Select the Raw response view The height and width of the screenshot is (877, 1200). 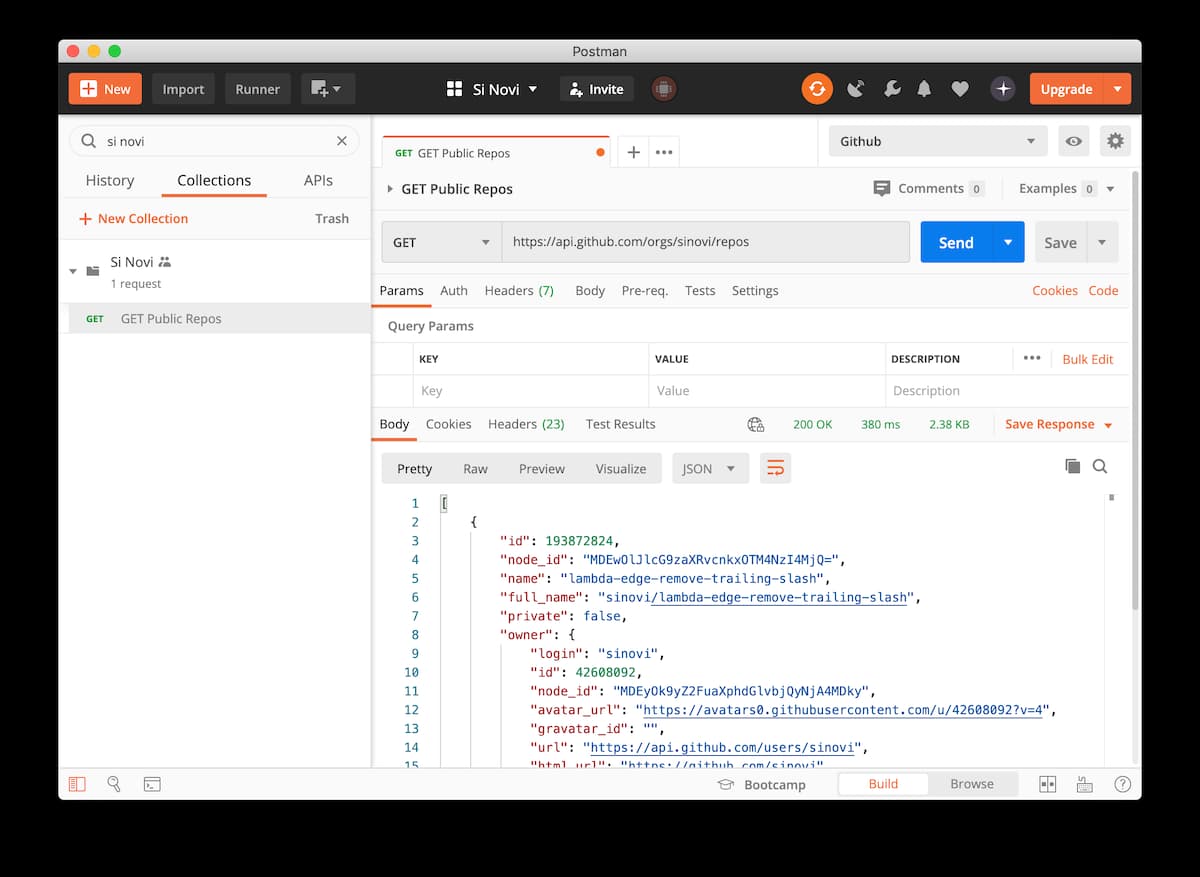[475, 468]
